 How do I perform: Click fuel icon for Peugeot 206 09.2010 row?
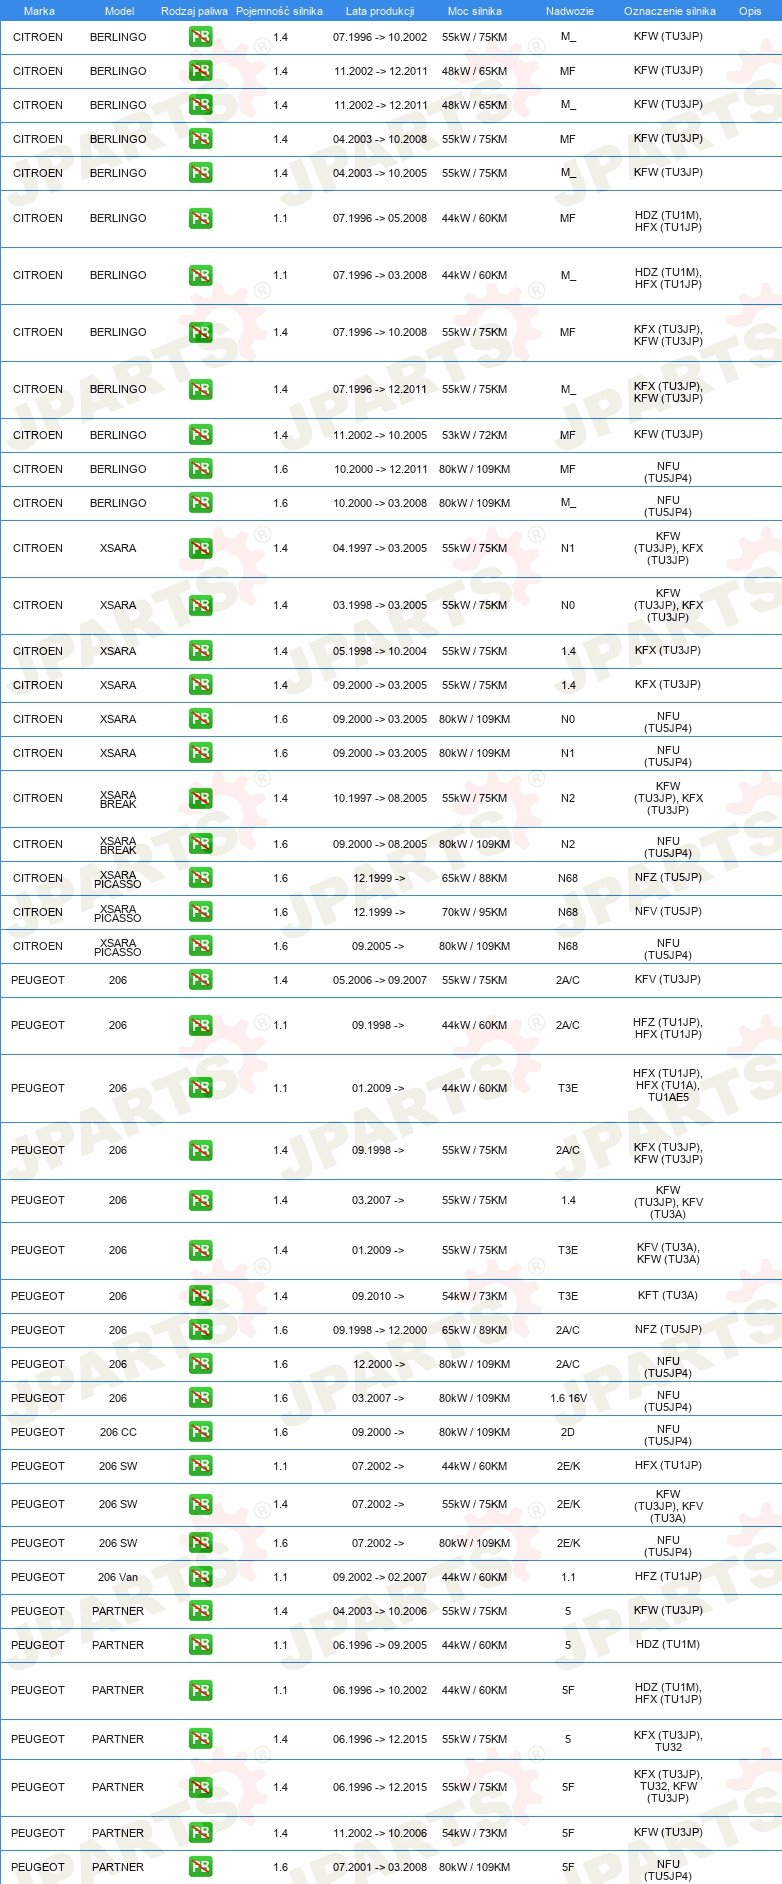tap(200, 1296)
